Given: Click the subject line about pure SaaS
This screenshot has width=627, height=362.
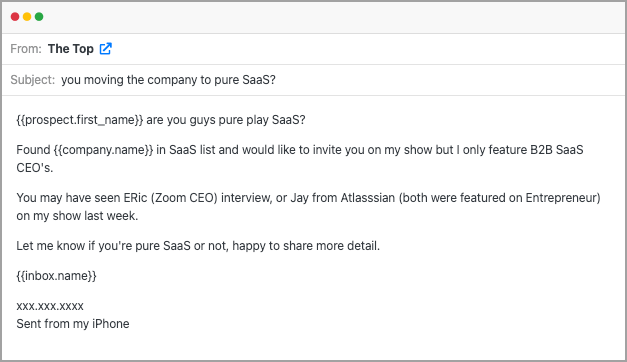Looking at the screenshot, I should pyautogui.click(x=168, y=80).
